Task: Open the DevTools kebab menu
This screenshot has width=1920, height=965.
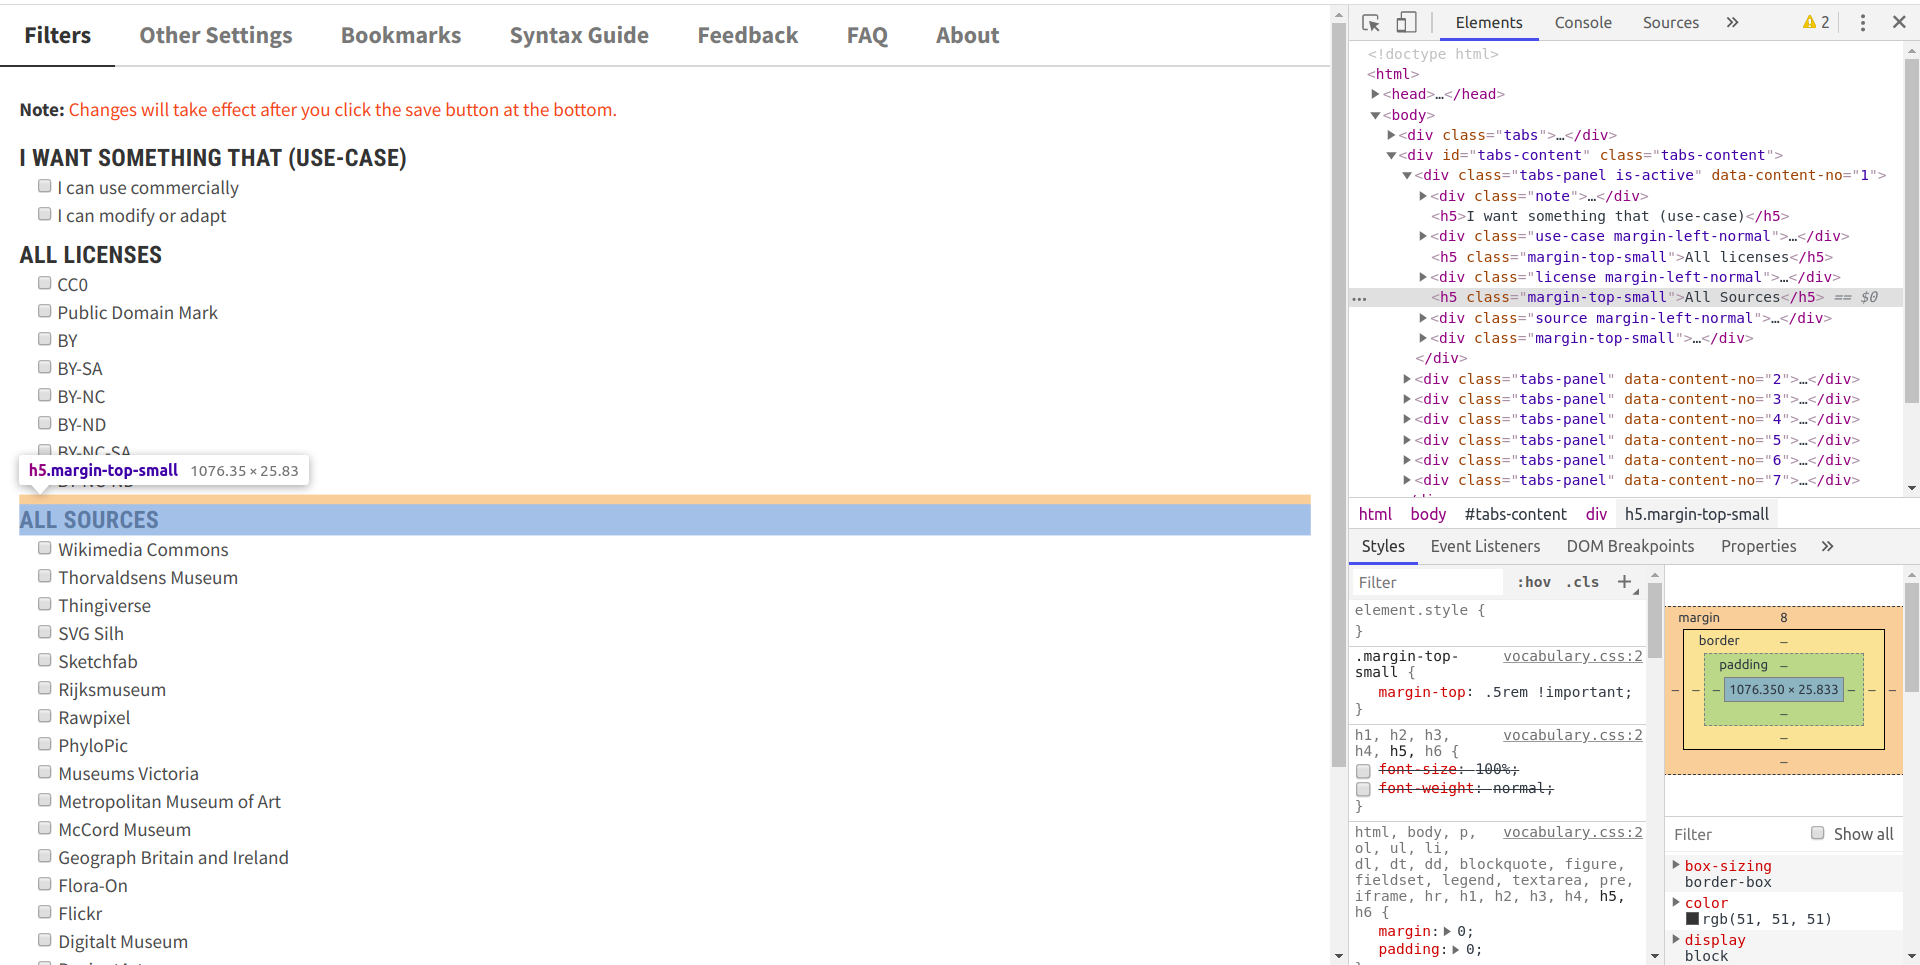Action: 1862,22
